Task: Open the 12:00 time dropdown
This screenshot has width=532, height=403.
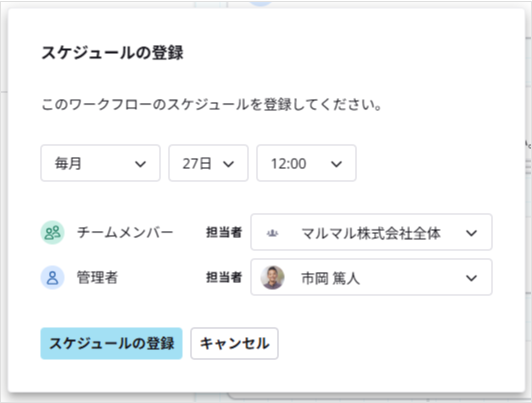Action: [x=306, y=163]
